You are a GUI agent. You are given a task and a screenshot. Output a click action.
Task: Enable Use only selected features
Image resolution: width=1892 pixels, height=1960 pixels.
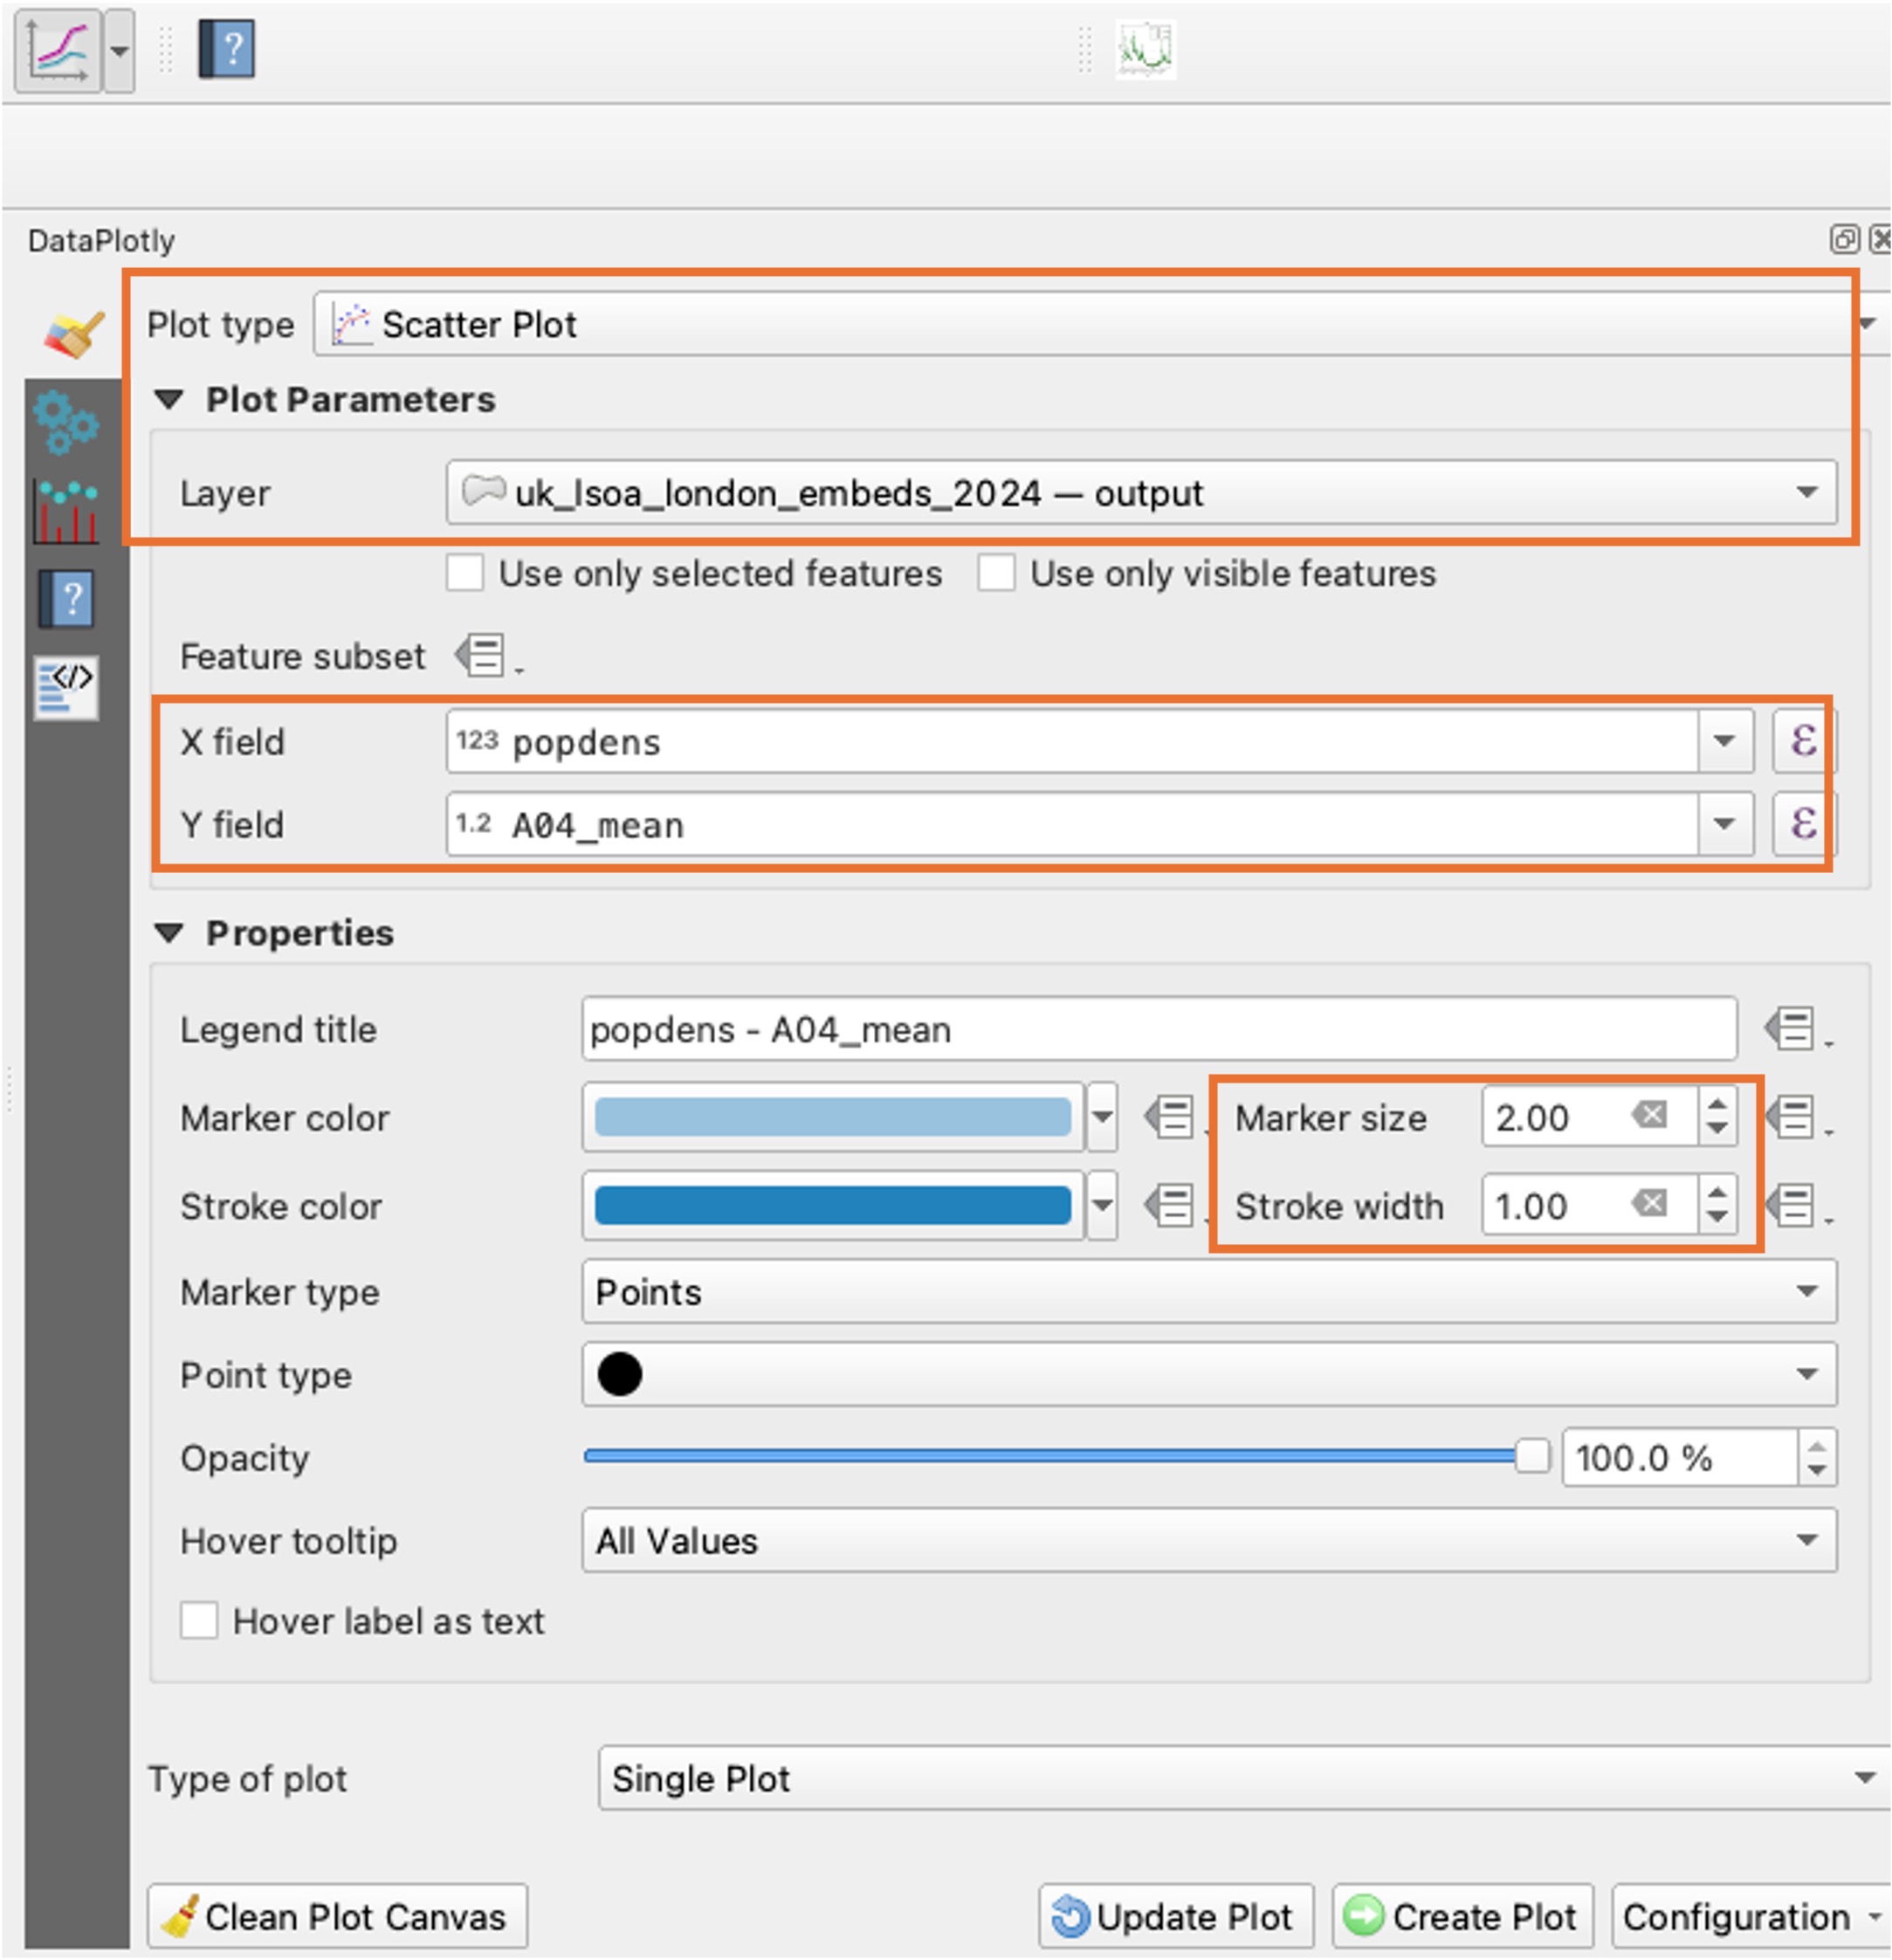tap(465, 574)
